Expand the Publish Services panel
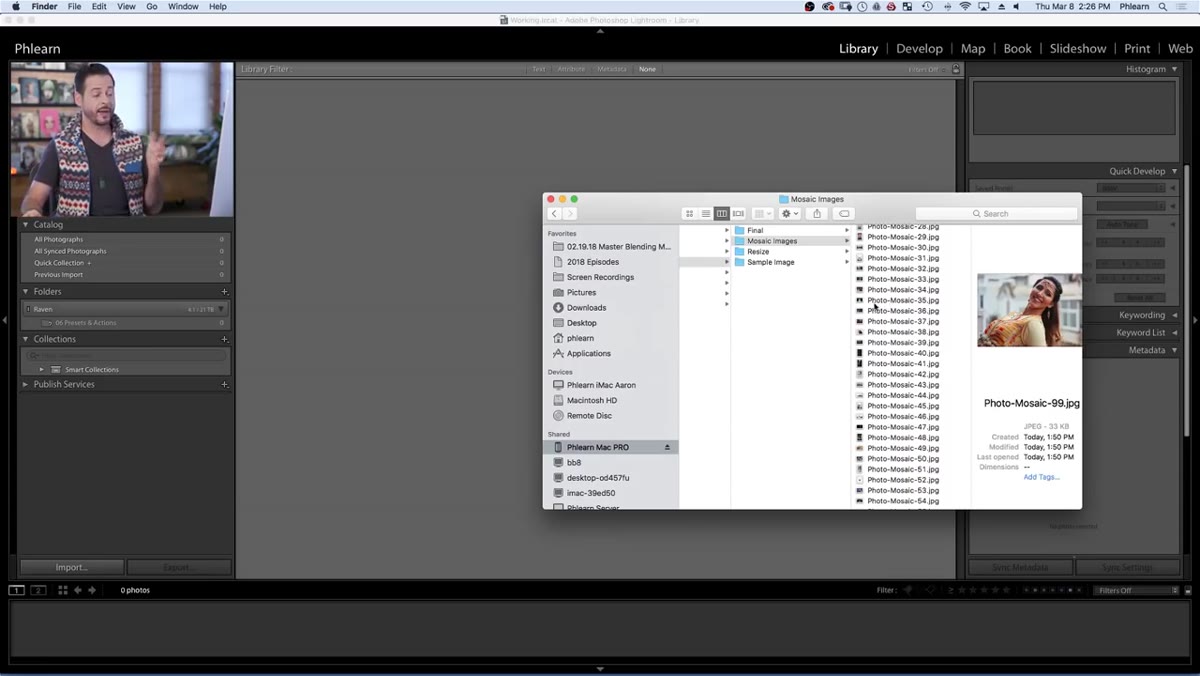The height and width of the screenshot is (676, 1200). (x=26, y=384)
